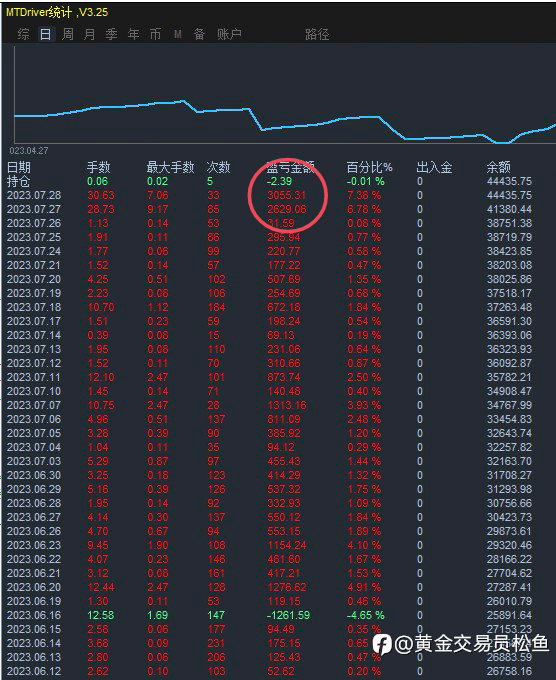Select the 2023.07.28 date row
Image resolution: width=556 pixels, height=680 pixels.
click(34, 195)
